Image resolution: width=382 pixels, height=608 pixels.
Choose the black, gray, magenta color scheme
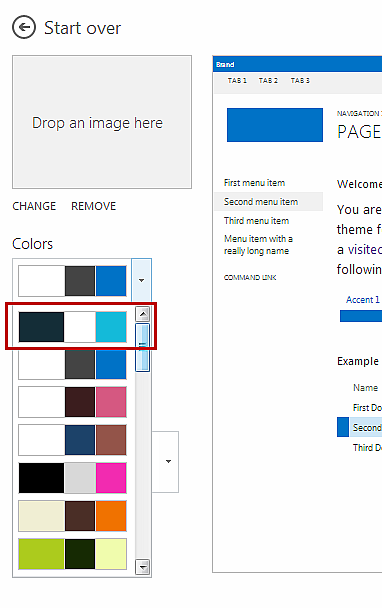[73, 478]
